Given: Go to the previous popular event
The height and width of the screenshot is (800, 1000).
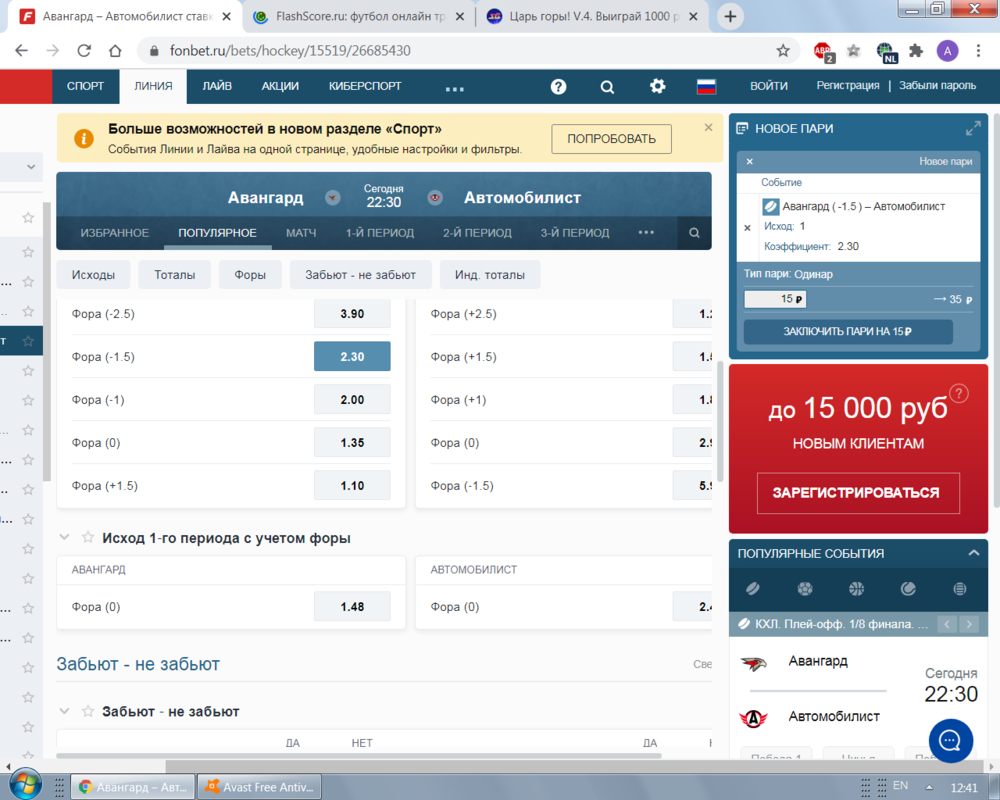Looking at the screenshot, I should point(947,624).
